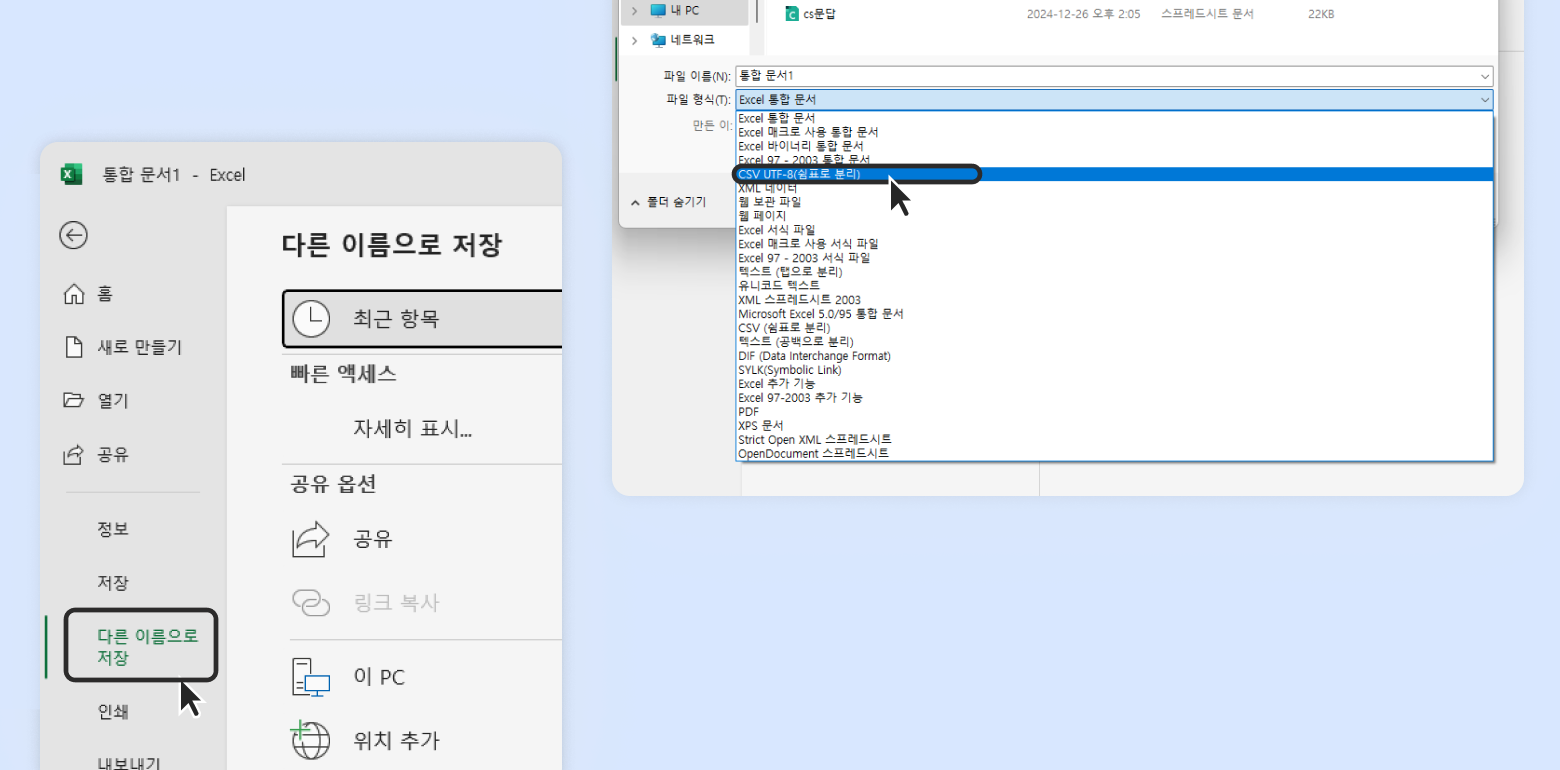Expand the 네트워크 tree node chevron

point(634,40)
